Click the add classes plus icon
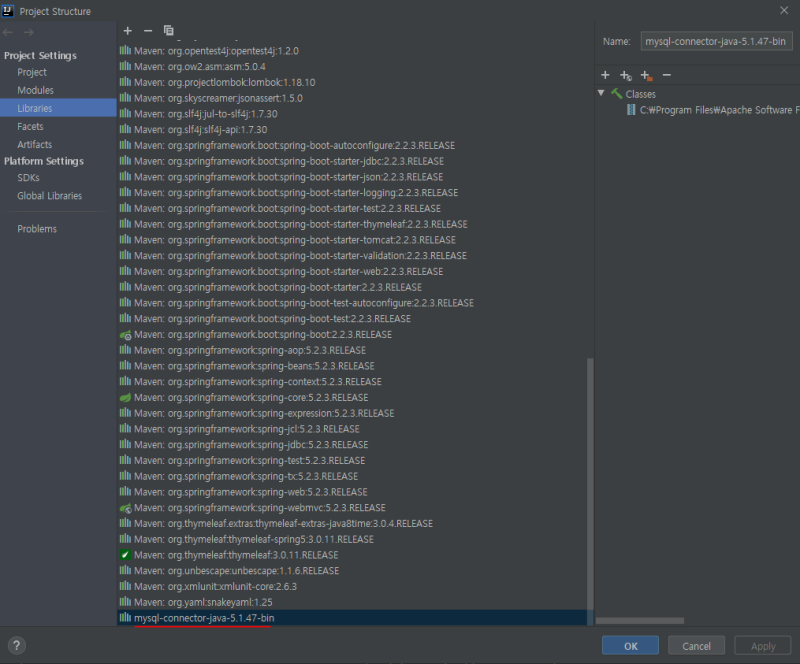The width and height of the screenshot is (800, 664). pos(605,75)
